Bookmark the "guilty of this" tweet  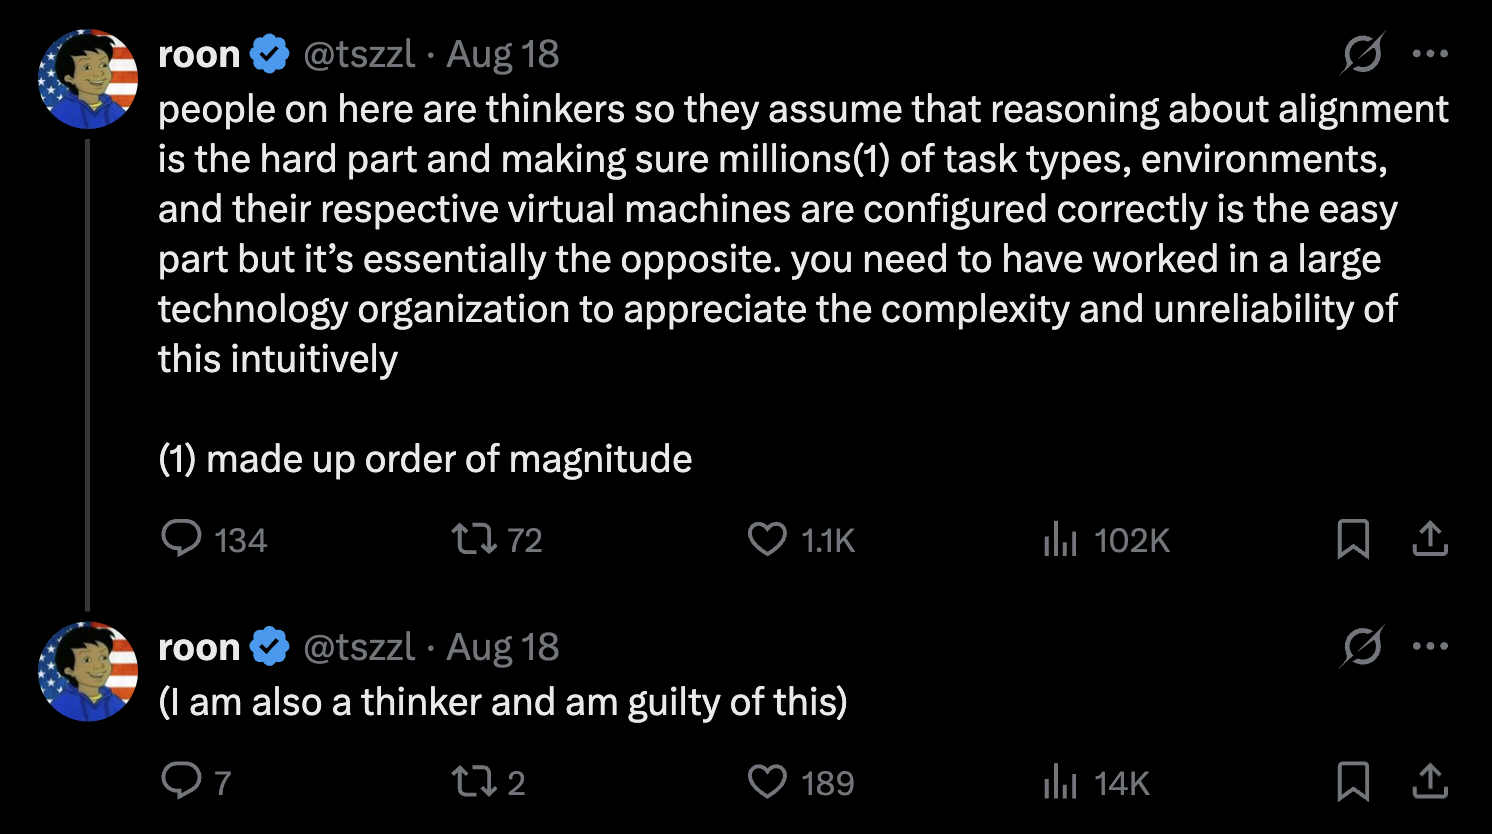pyautogui.click(x=1352, y=781)
